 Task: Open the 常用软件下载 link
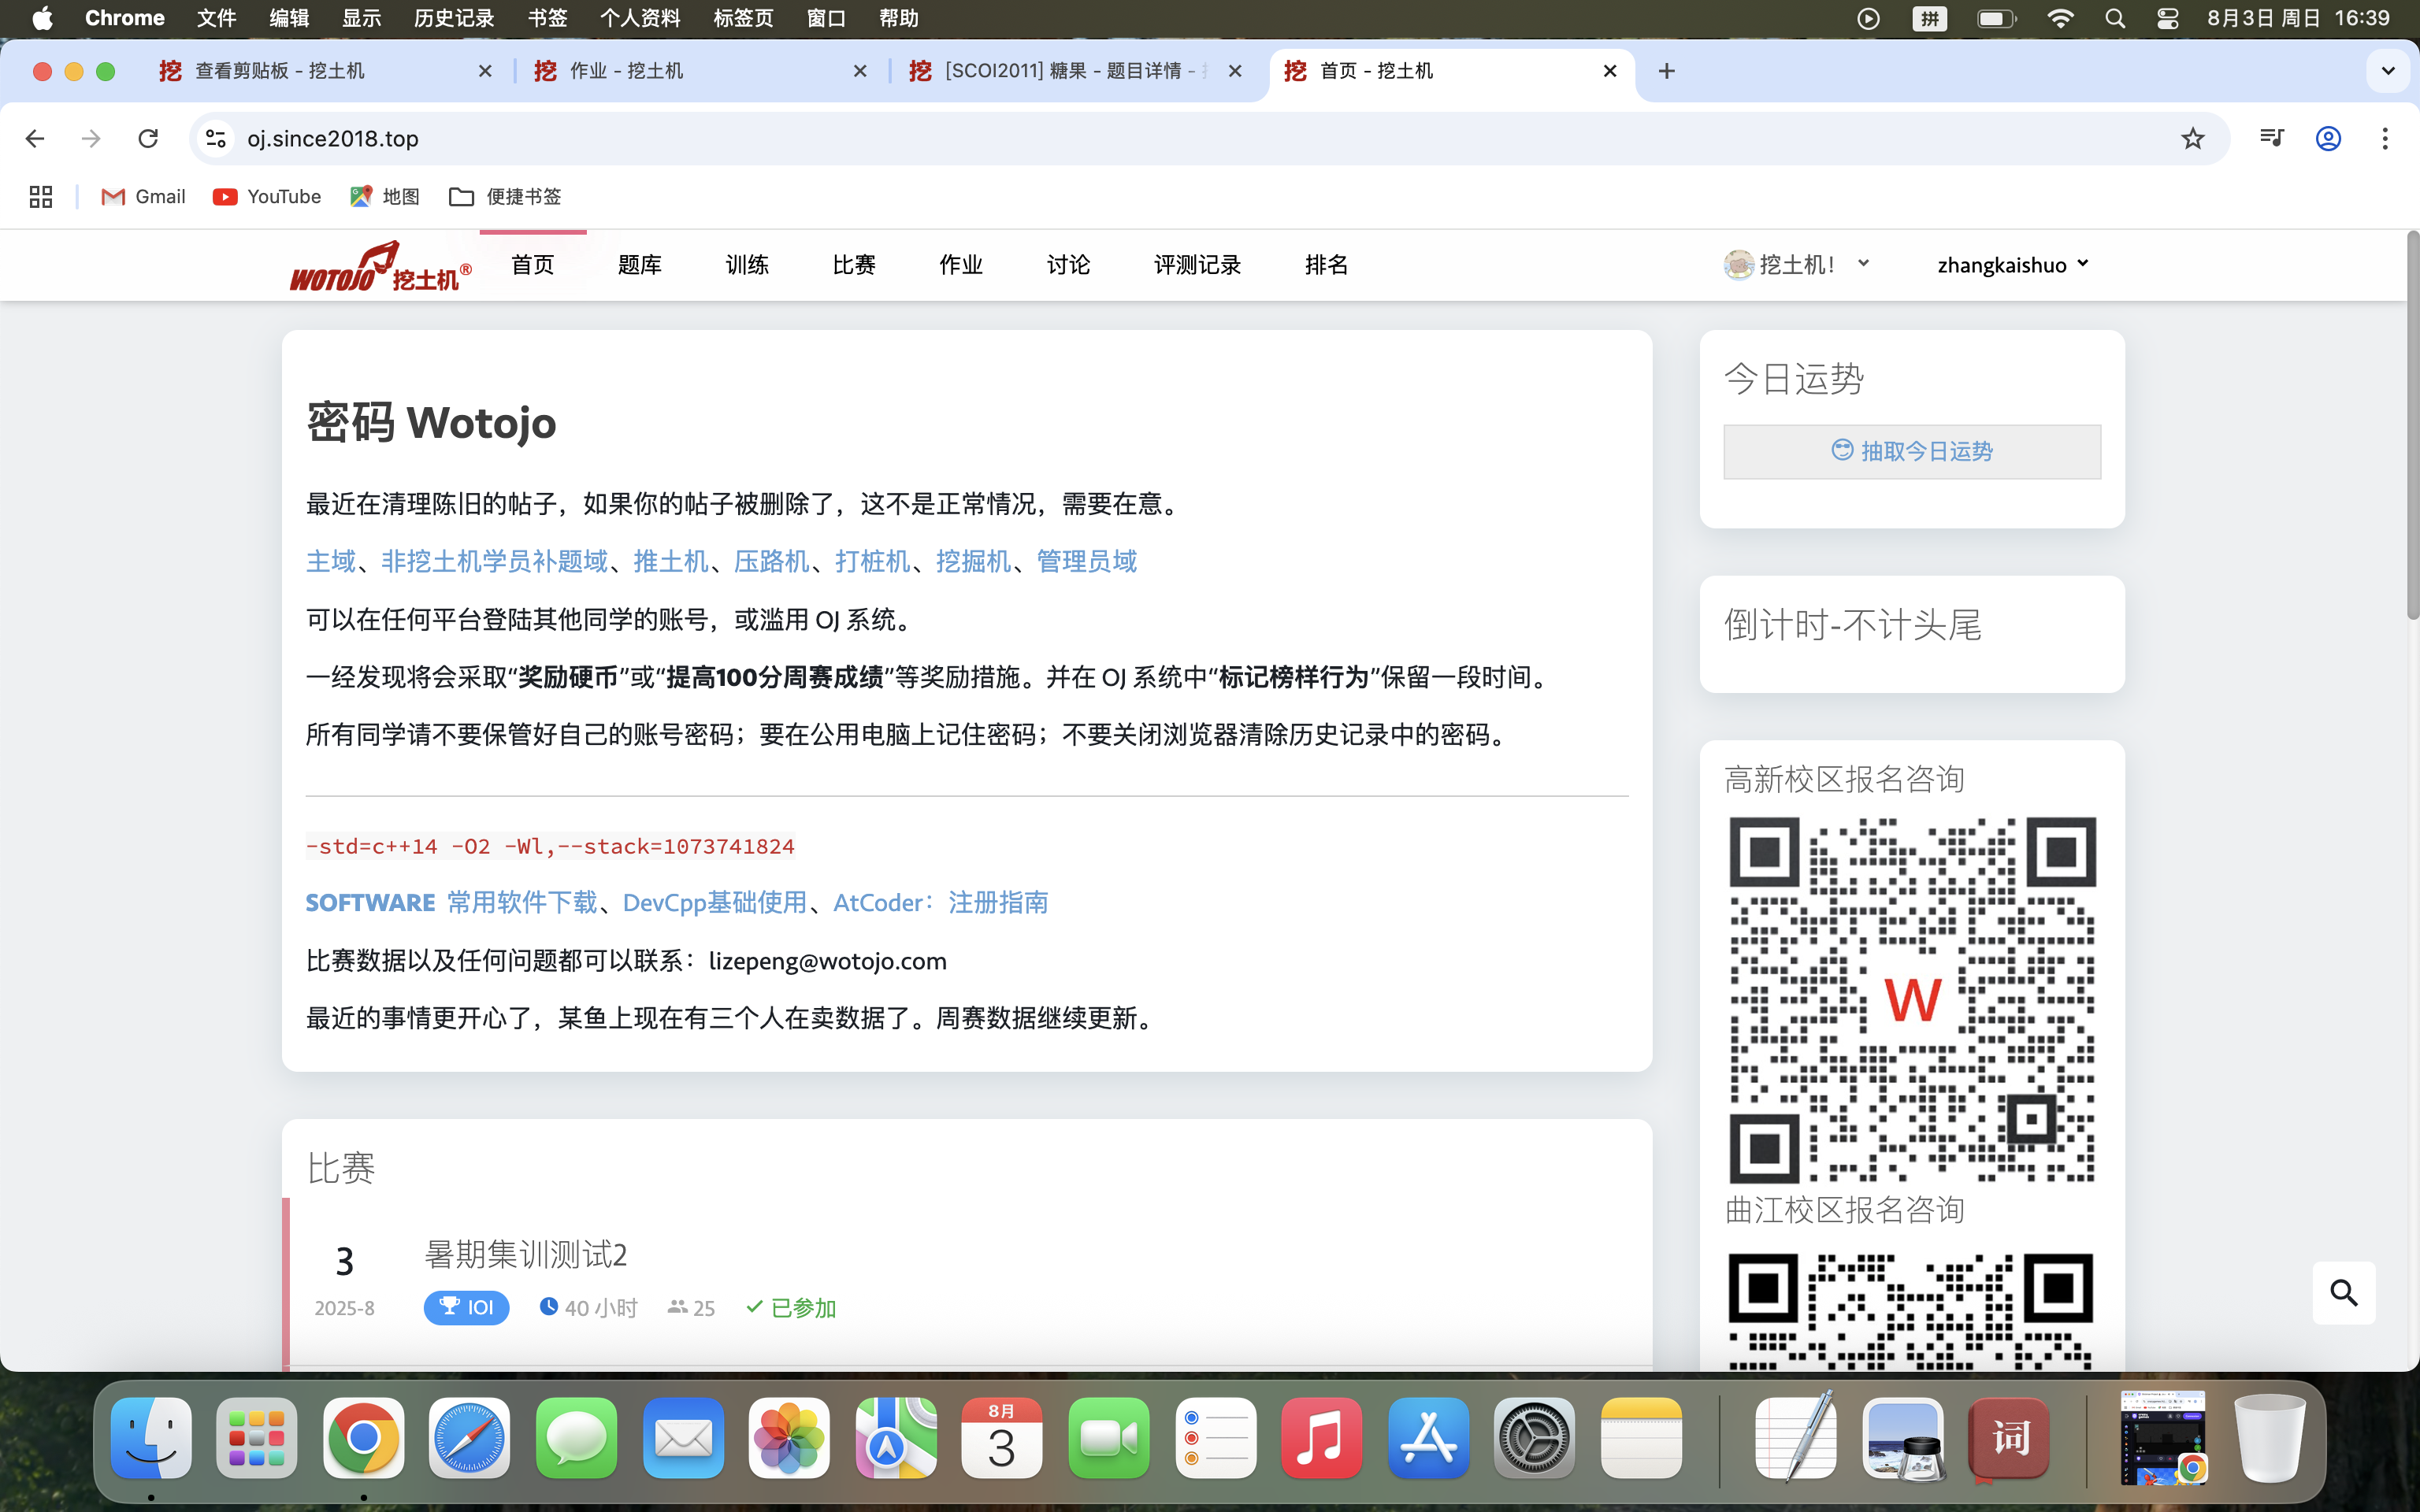tap(522, 902)
